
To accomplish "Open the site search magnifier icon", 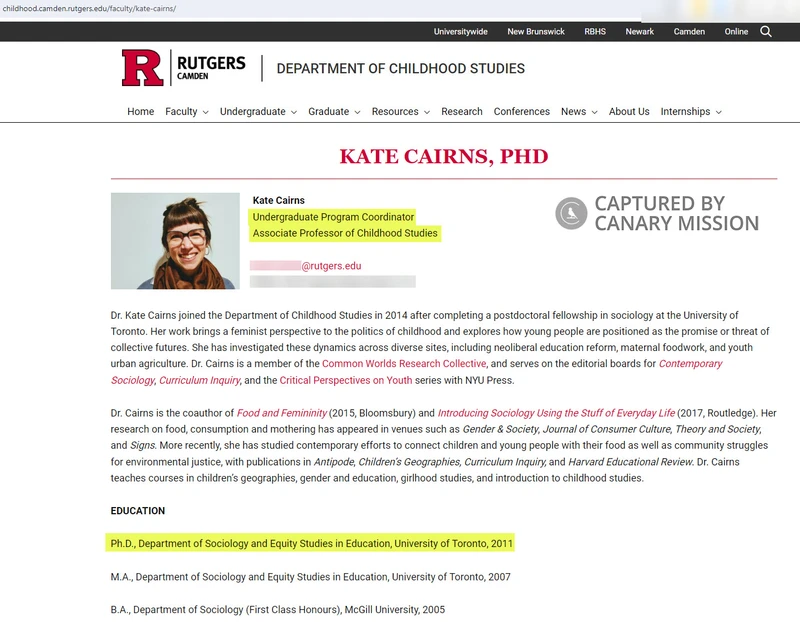I will point(765,32).
